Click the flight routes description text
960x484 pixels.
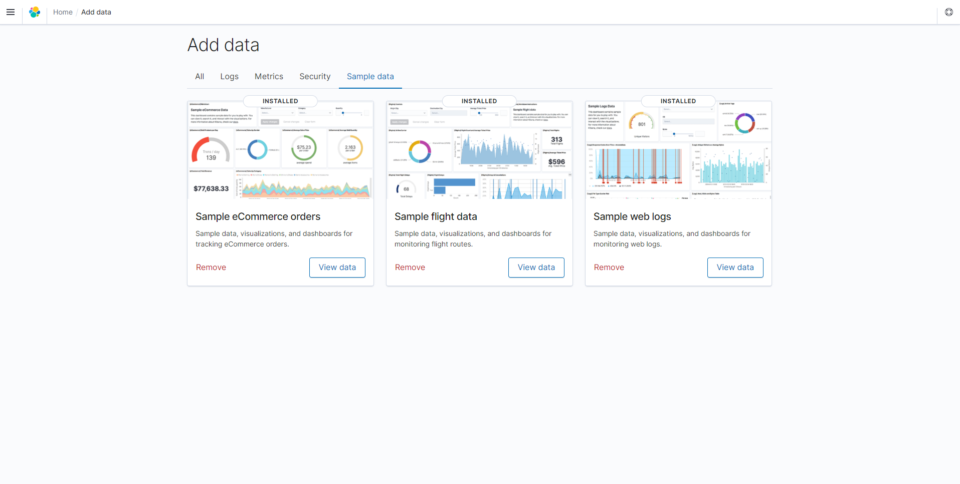[473, 239]
